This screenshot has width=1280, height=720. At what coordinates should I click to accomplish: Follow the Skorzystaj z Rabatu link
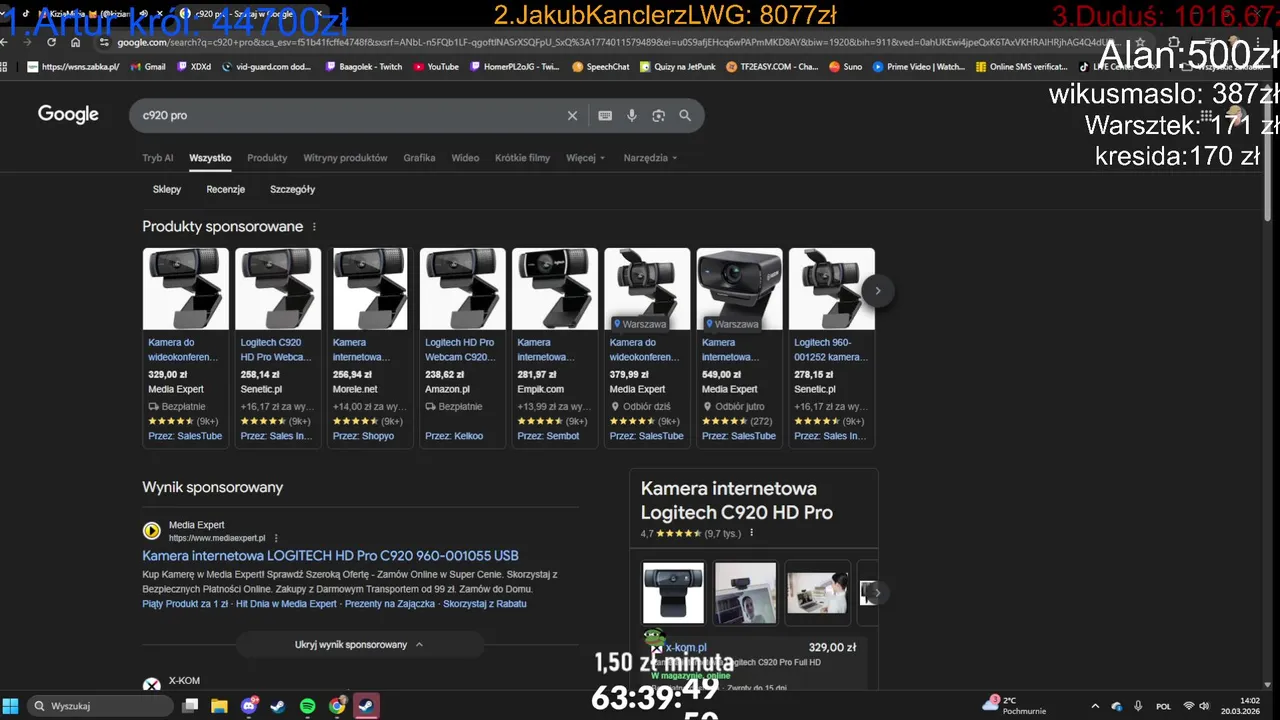484,604
